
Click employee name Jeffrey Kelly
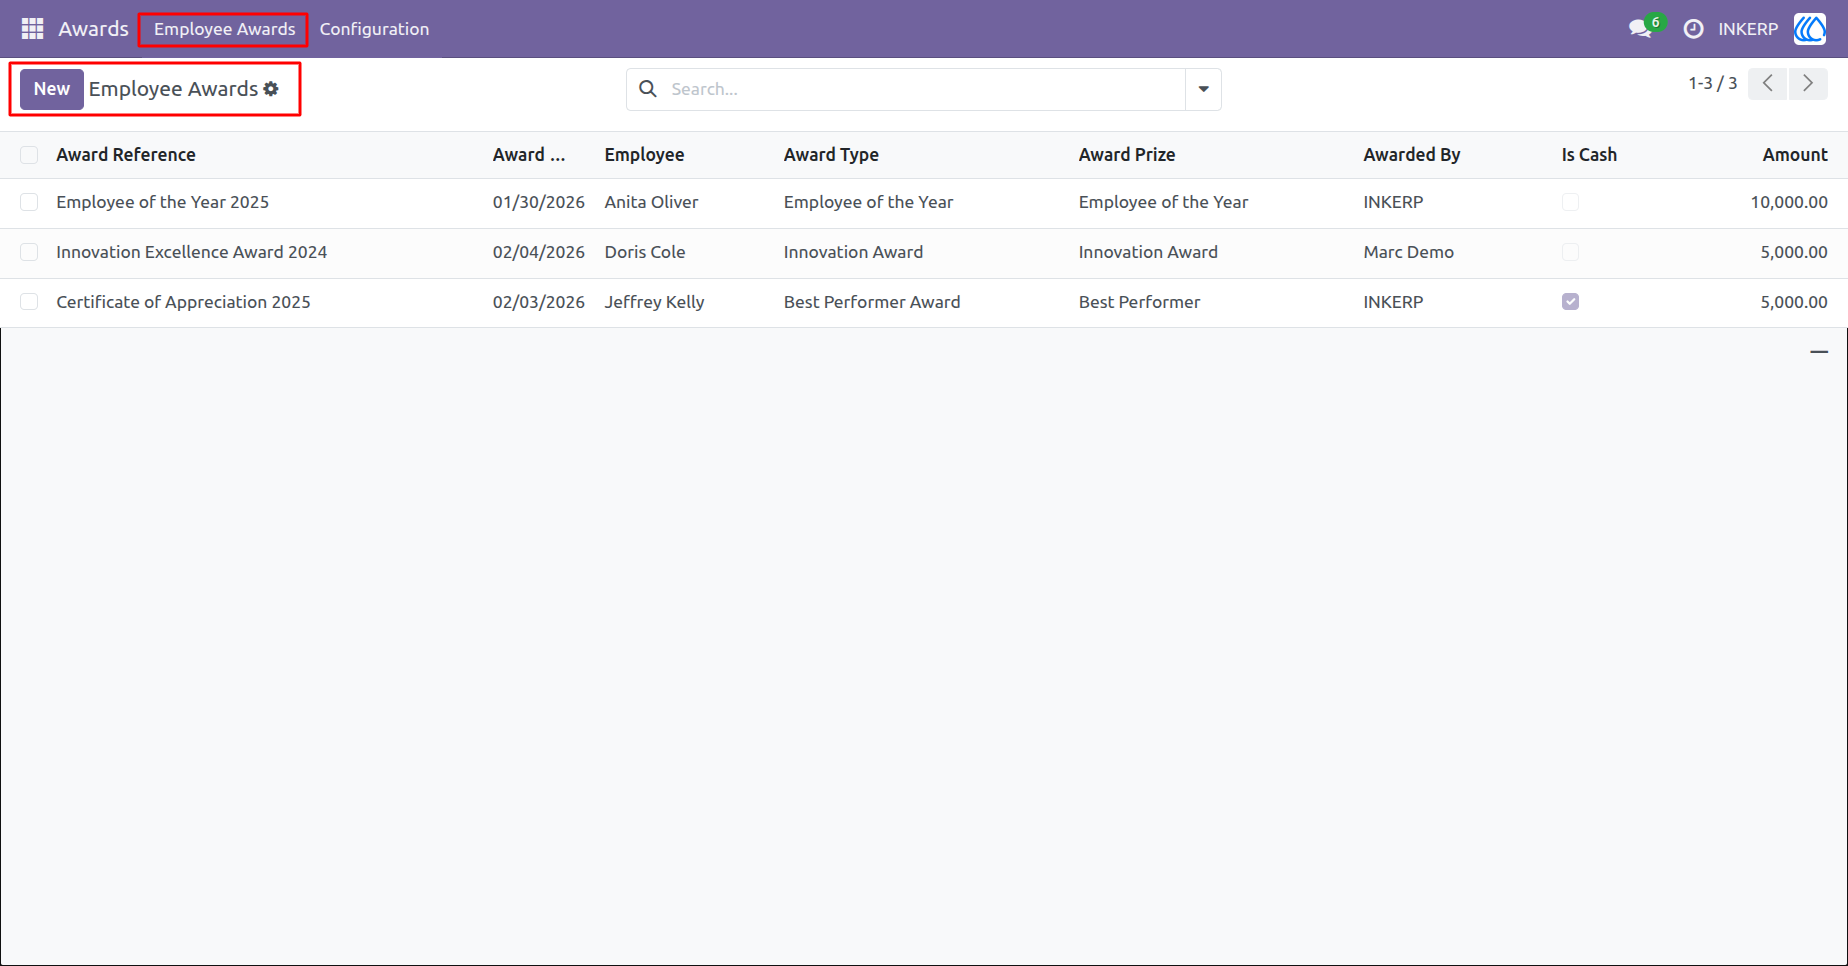coord(654,302)
